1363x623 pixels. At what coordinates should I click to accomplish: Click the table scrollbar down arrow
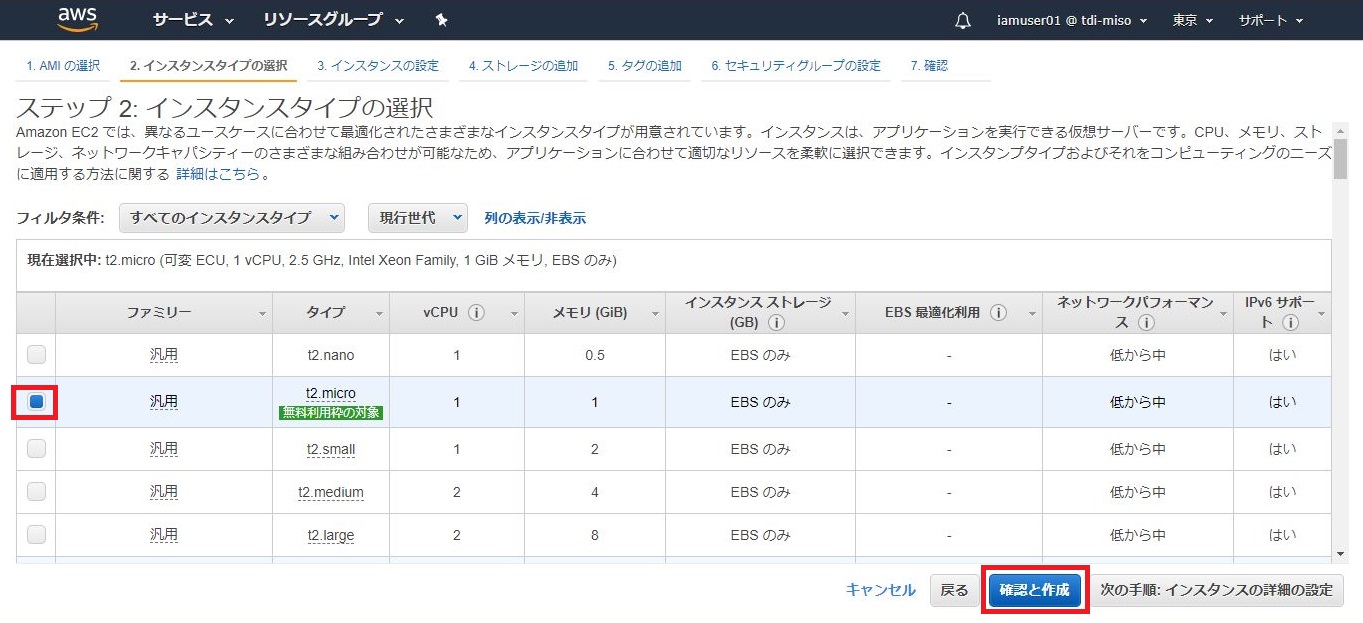click(x=1341, y=553)
